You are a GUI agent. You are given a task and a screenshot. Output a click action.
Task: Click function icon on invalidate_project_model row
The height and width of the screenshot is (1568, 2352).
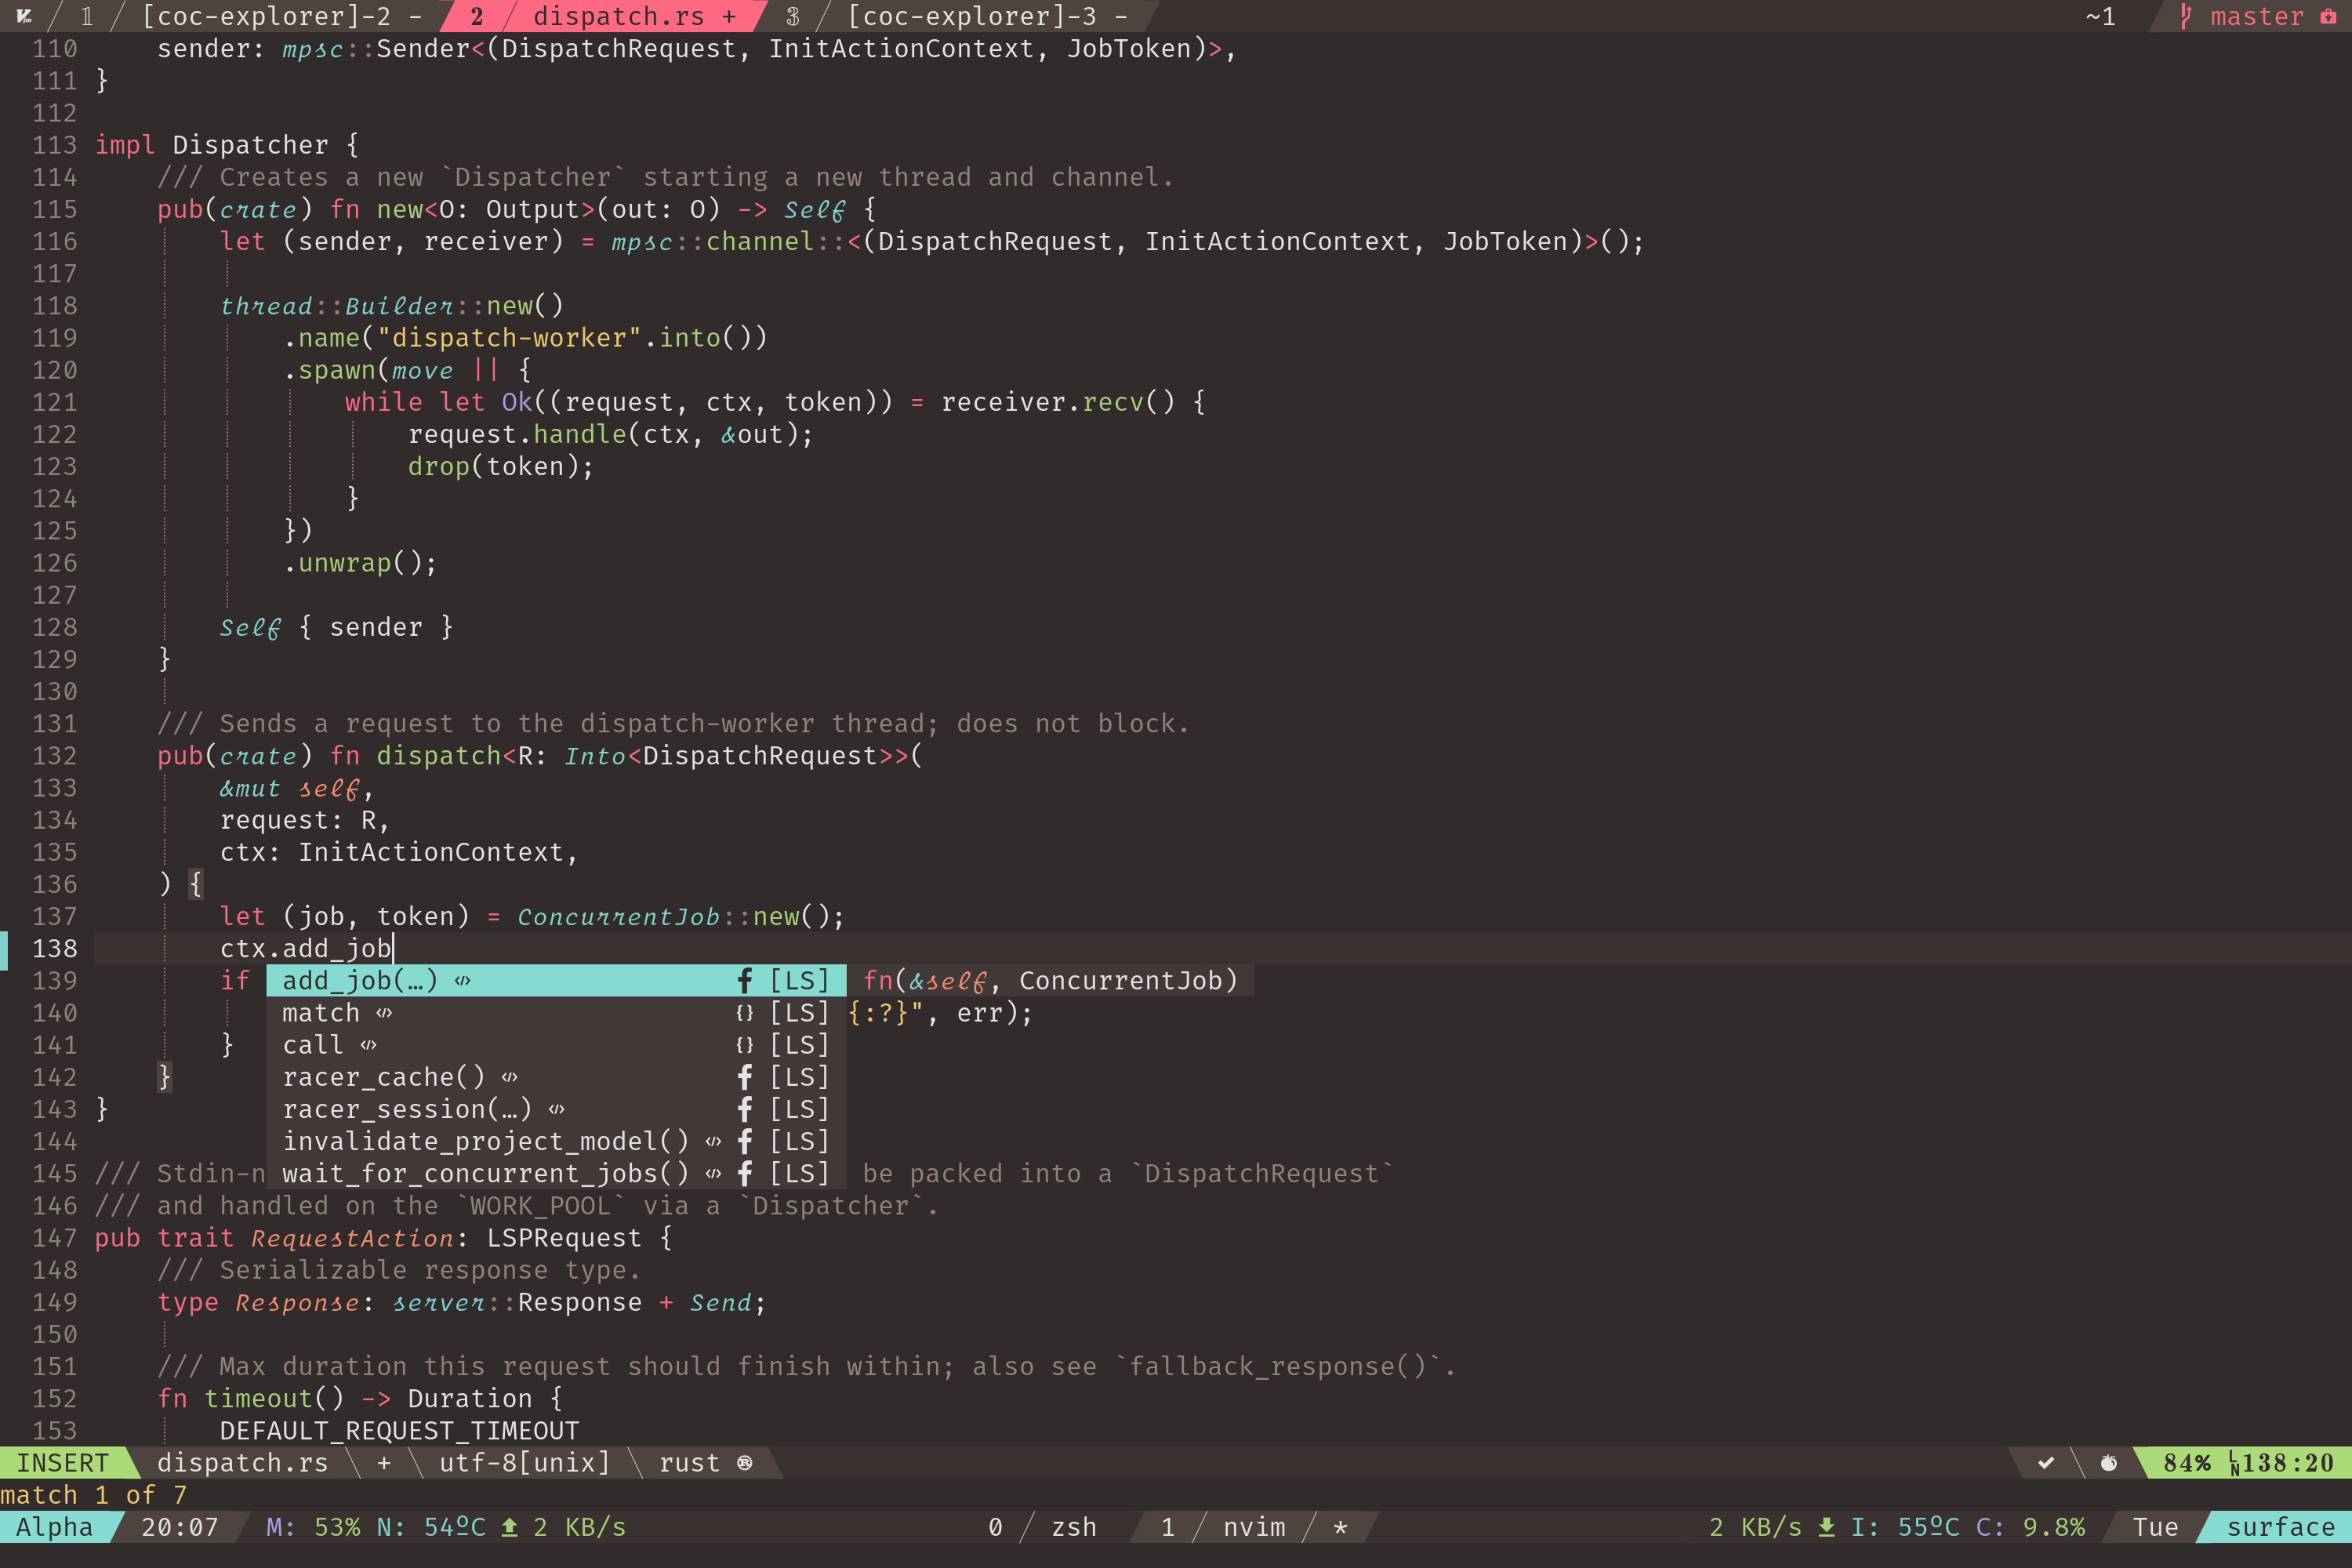click(745, 1141)
